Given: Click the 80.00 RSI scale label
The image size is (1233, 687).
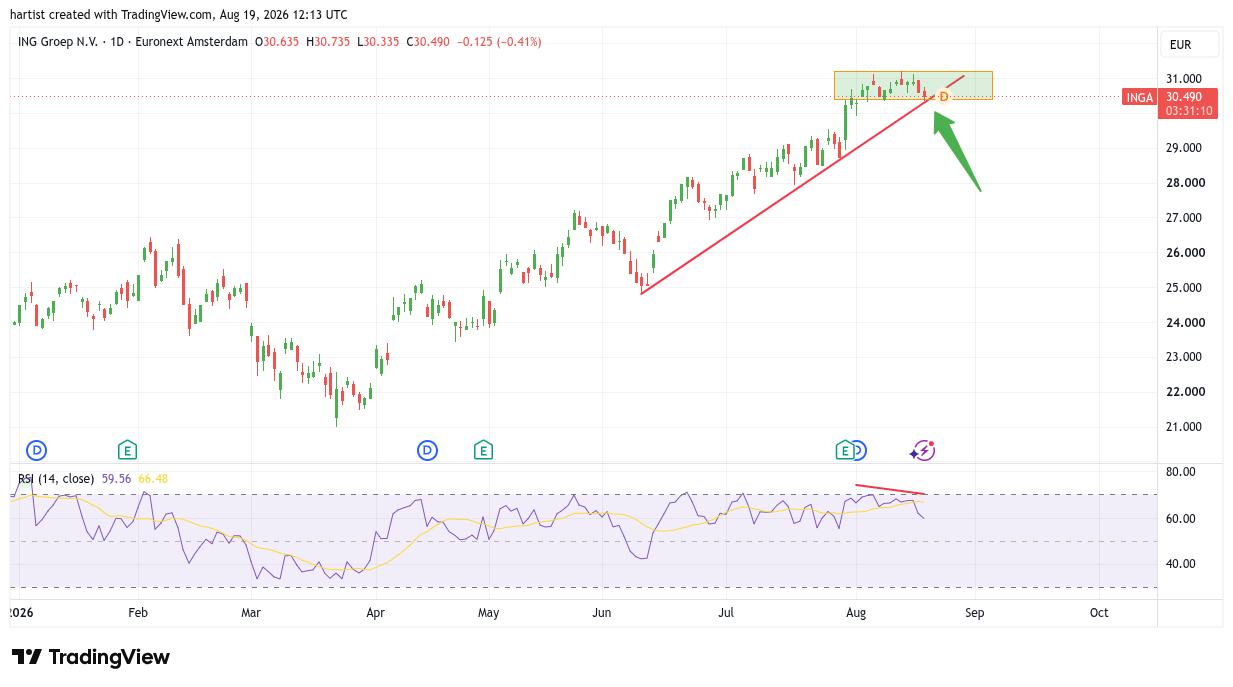Looking at the screenshot, I should [x=1181, y=472].
